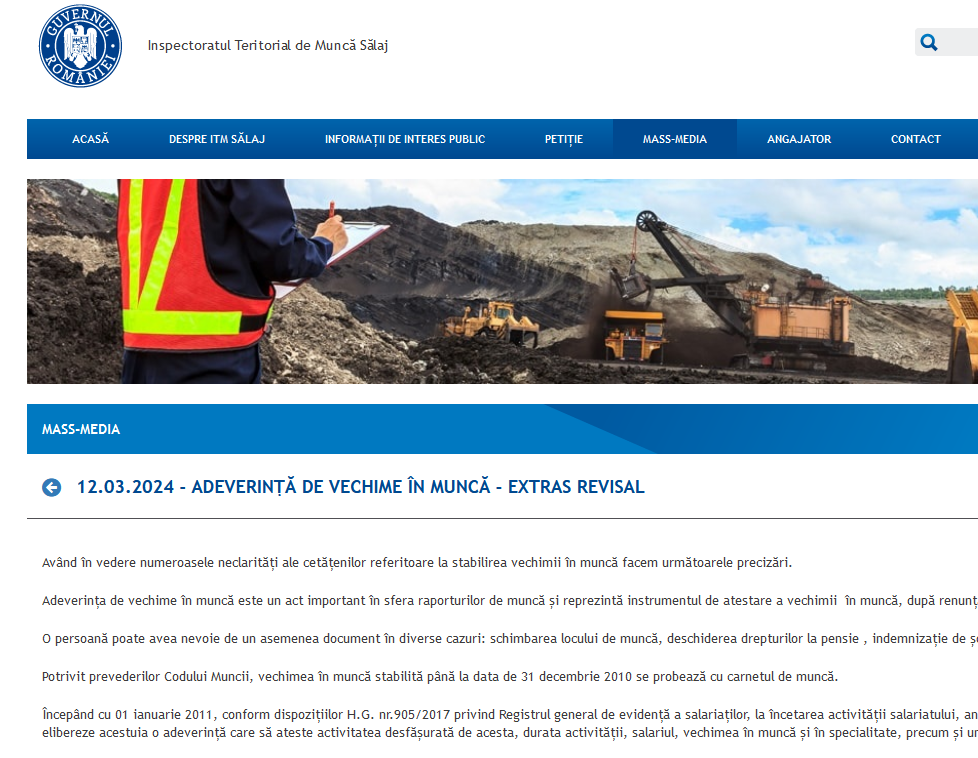Click the paragraph starting 'O persoană poate'
The width and height of the screenshot is (978, 758).
[500, 638]
